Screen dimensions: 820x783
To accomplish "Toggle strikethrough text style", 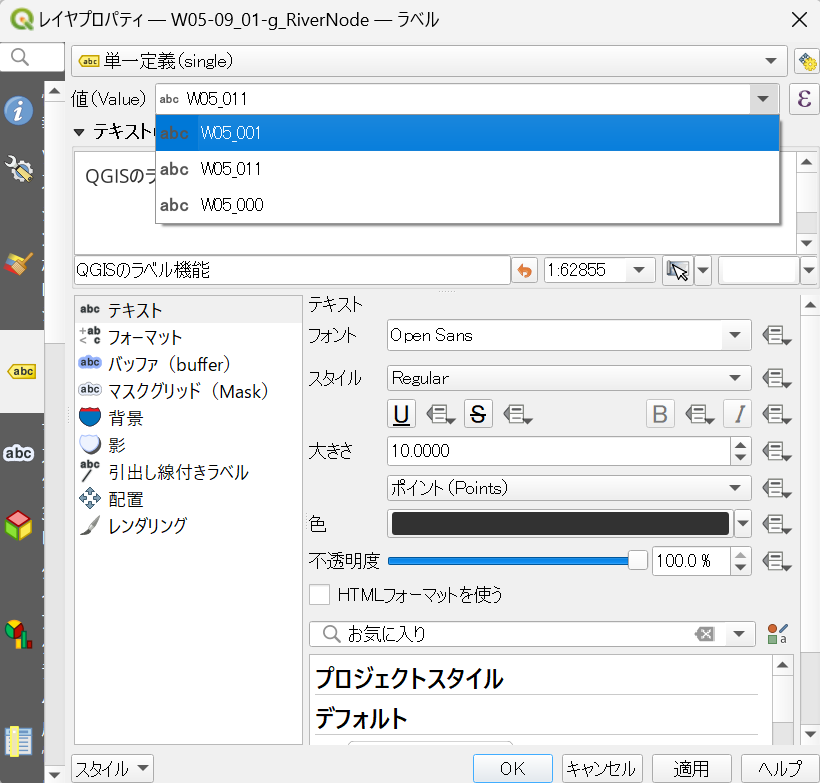I will coord(478,414).
